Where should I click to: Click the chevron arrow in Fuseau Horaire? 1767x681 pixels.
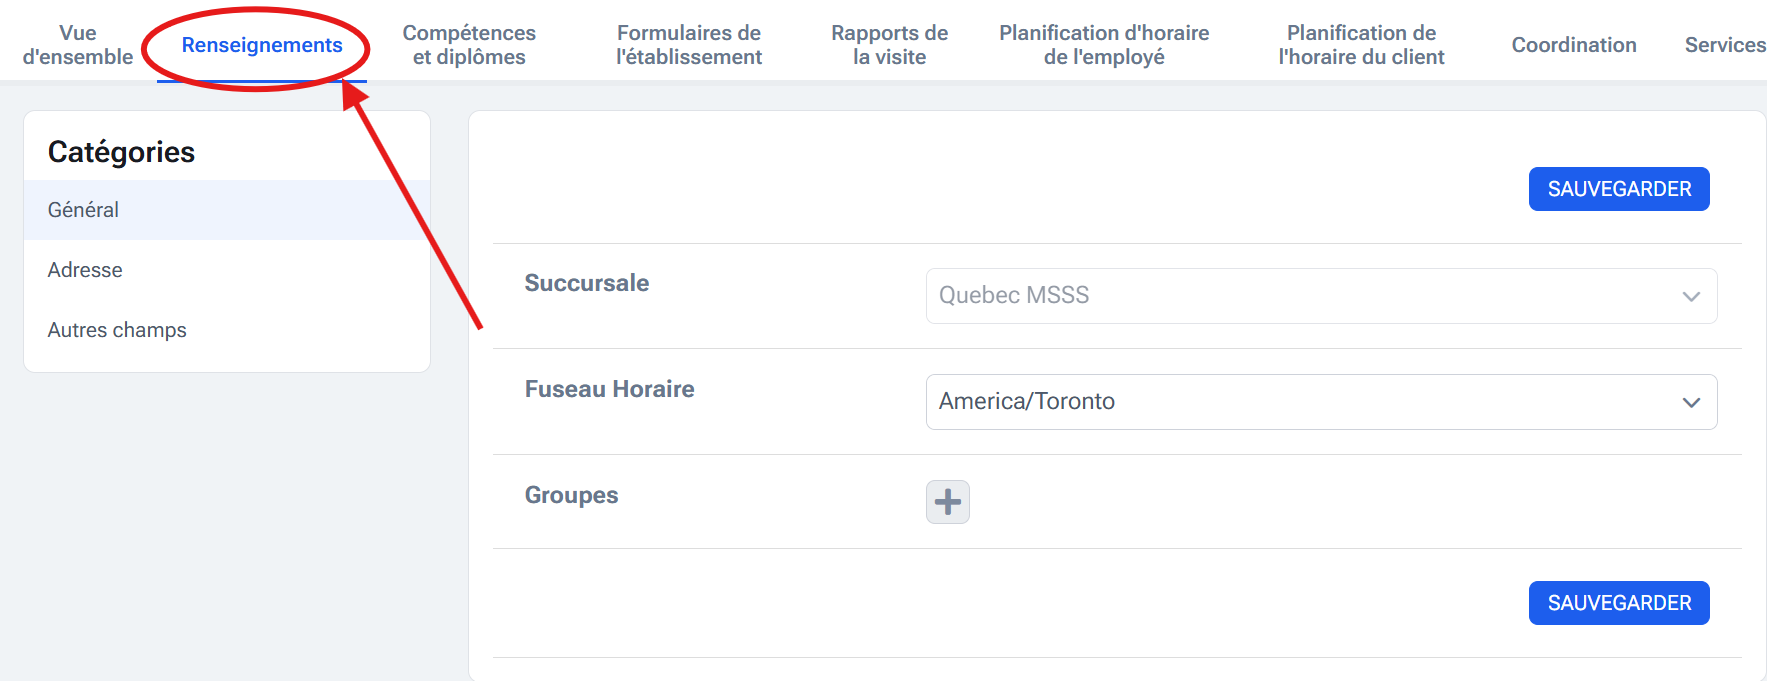[x=1691, y=402]
